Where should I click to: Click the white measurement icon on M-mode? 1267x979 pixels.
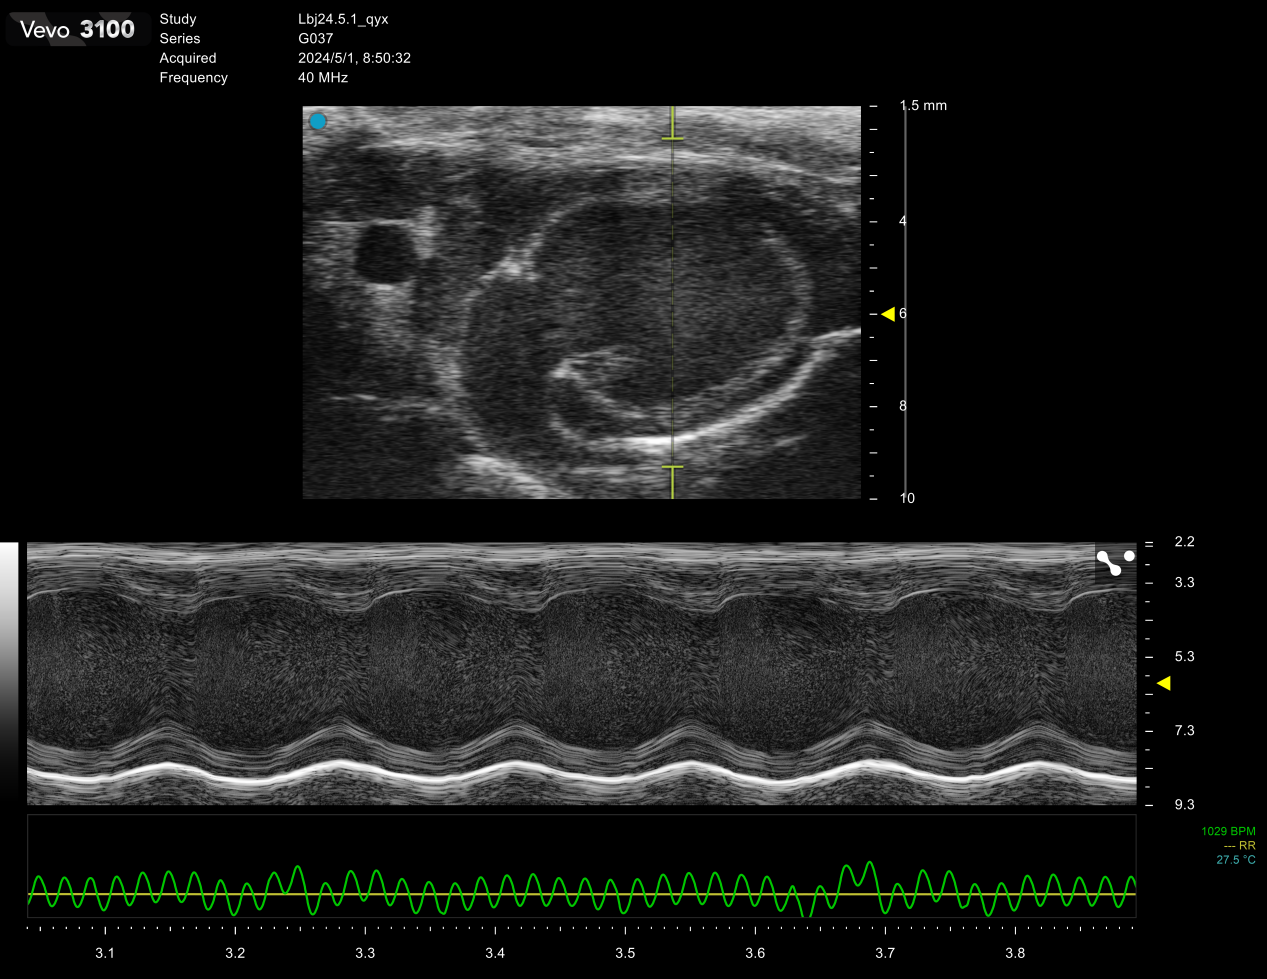pyautogui.click(x=1115, y=563)
